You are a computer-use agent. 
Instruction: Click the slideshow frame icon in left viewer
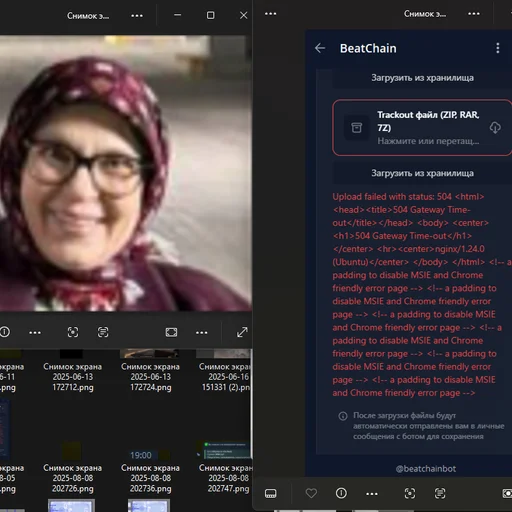(x=171, y=332)
